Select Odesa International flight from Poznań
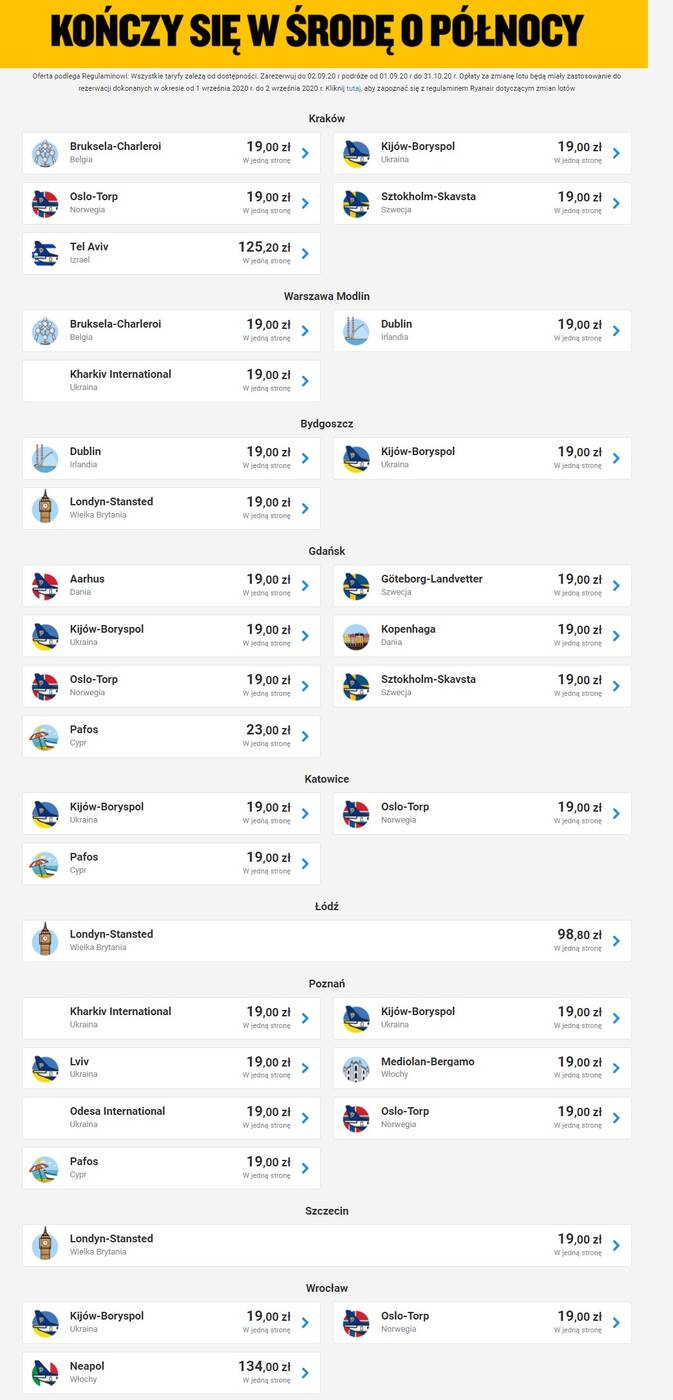The image size is (673, 1400). click(171, 1118)
